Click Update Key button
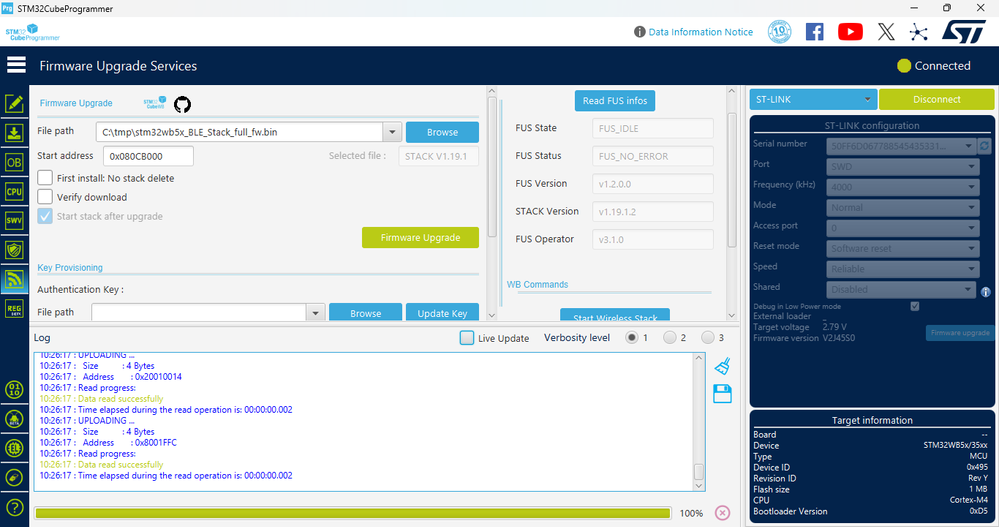 click(442, 312)
